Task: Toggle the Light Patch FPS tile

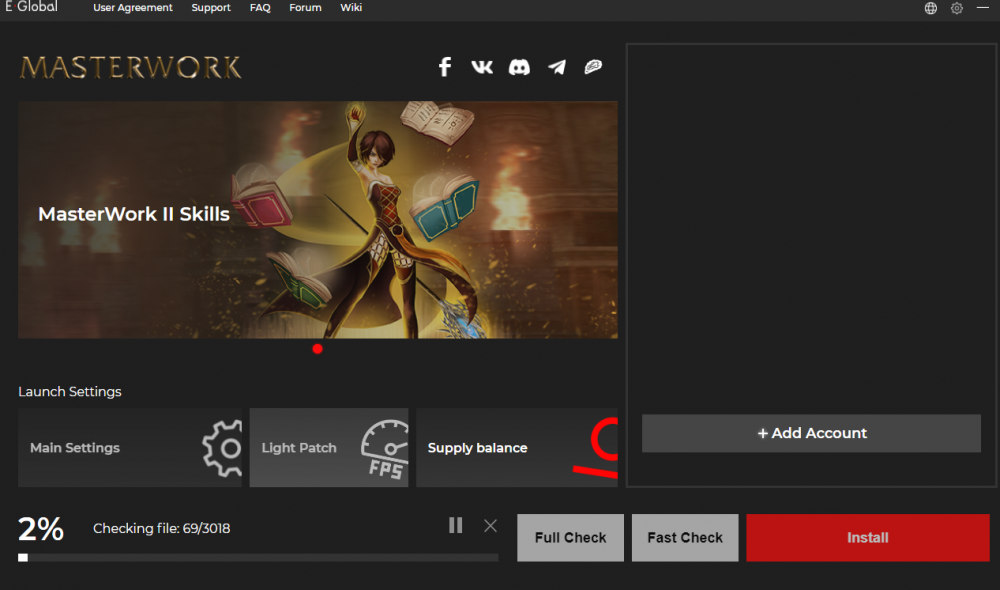Action: [x=329, y=448]
